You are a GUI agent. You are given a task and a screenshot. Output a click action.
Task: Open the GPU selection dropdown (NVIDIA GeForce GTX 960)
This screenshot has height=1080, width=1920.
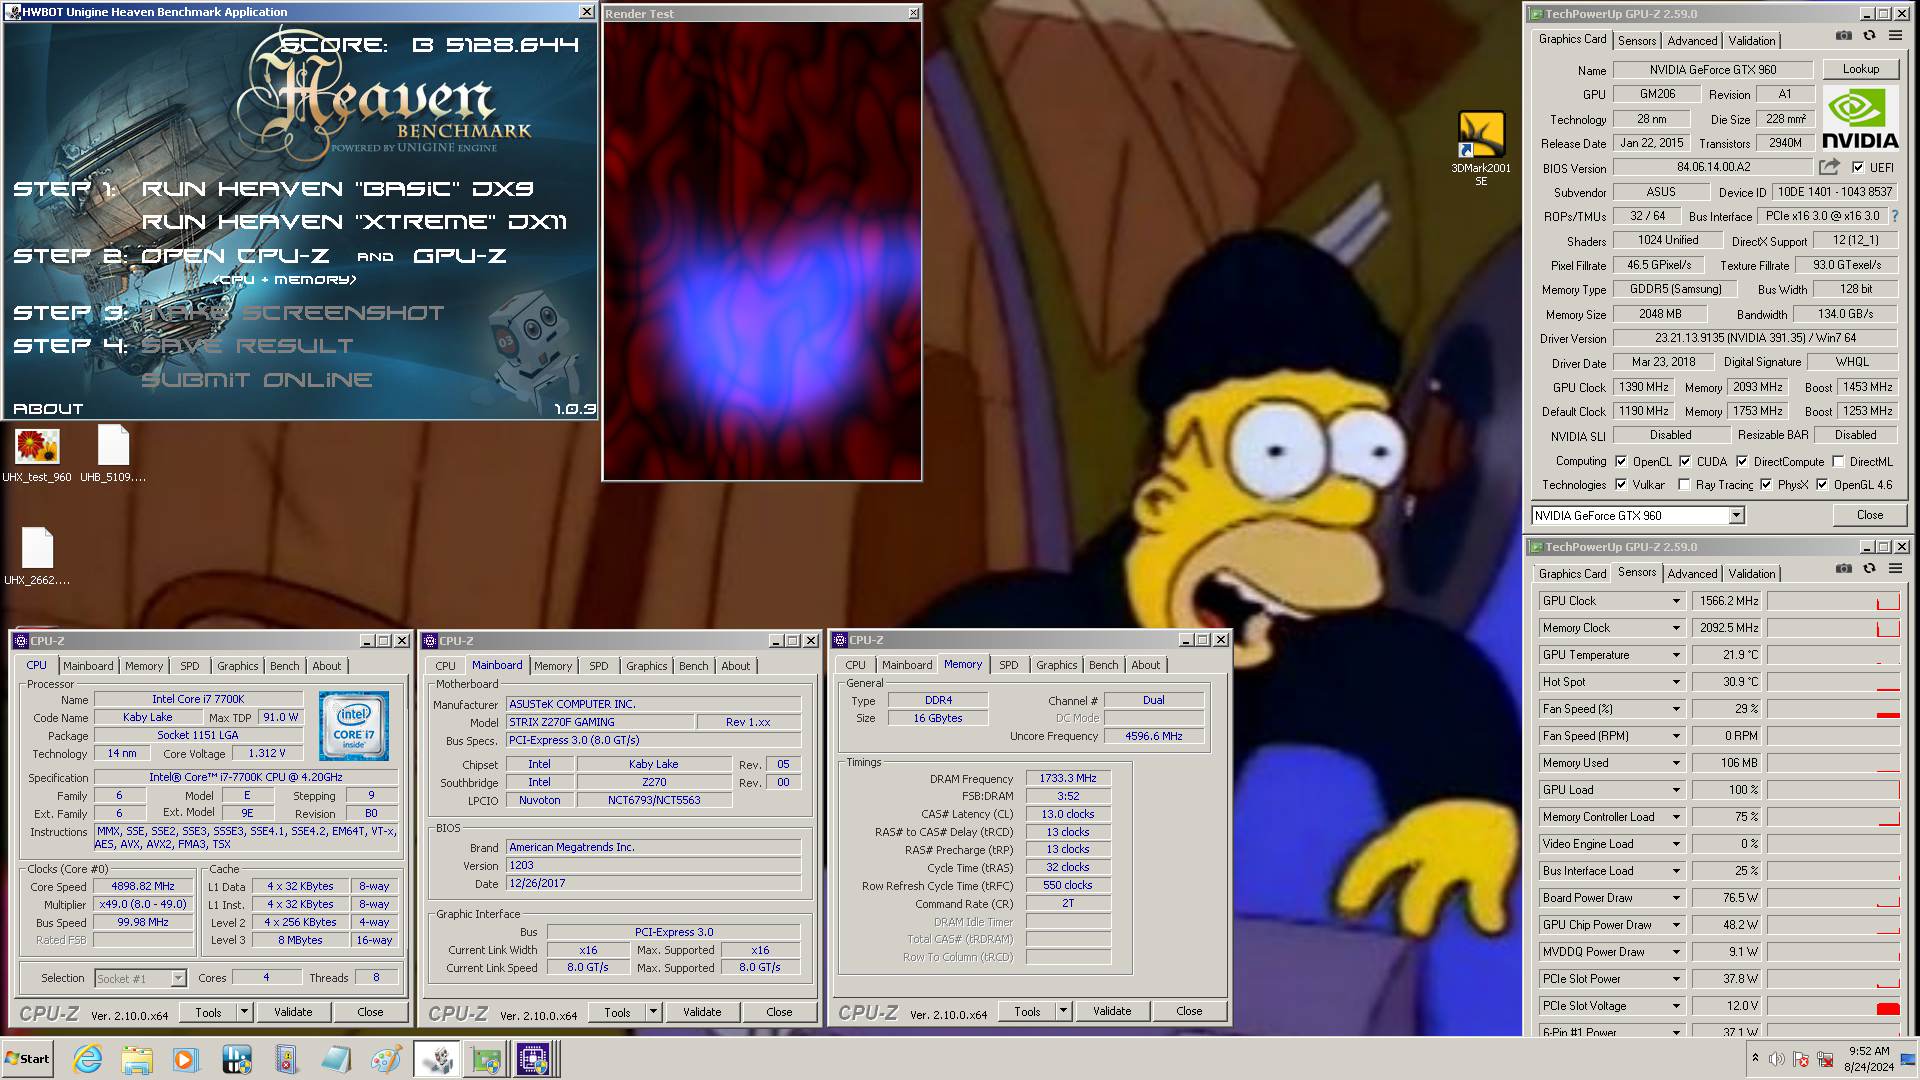(x=1736, y=516)
